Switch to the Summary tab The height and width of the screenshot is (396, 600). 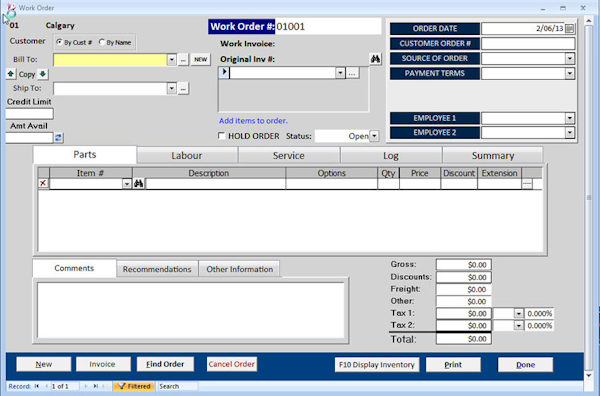pyautogui.click(x=492, y=155)
